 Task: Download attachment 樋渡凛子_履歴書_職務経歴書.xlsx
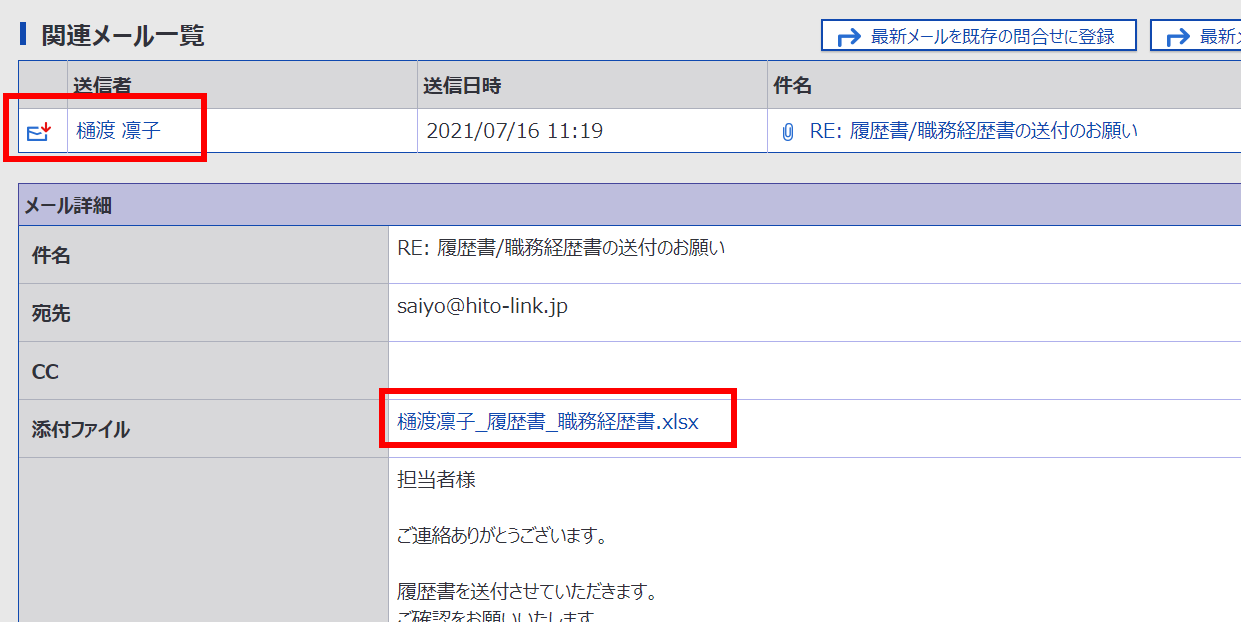pos(548,422)
